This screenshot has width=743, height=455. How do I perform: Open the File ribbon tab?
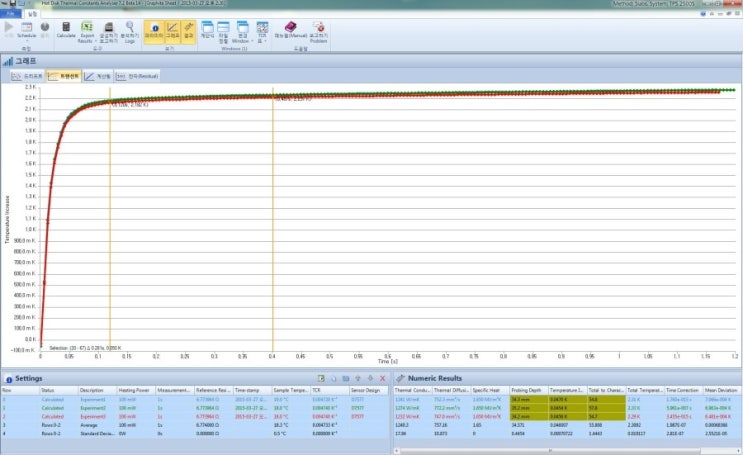tap(10, 14)
